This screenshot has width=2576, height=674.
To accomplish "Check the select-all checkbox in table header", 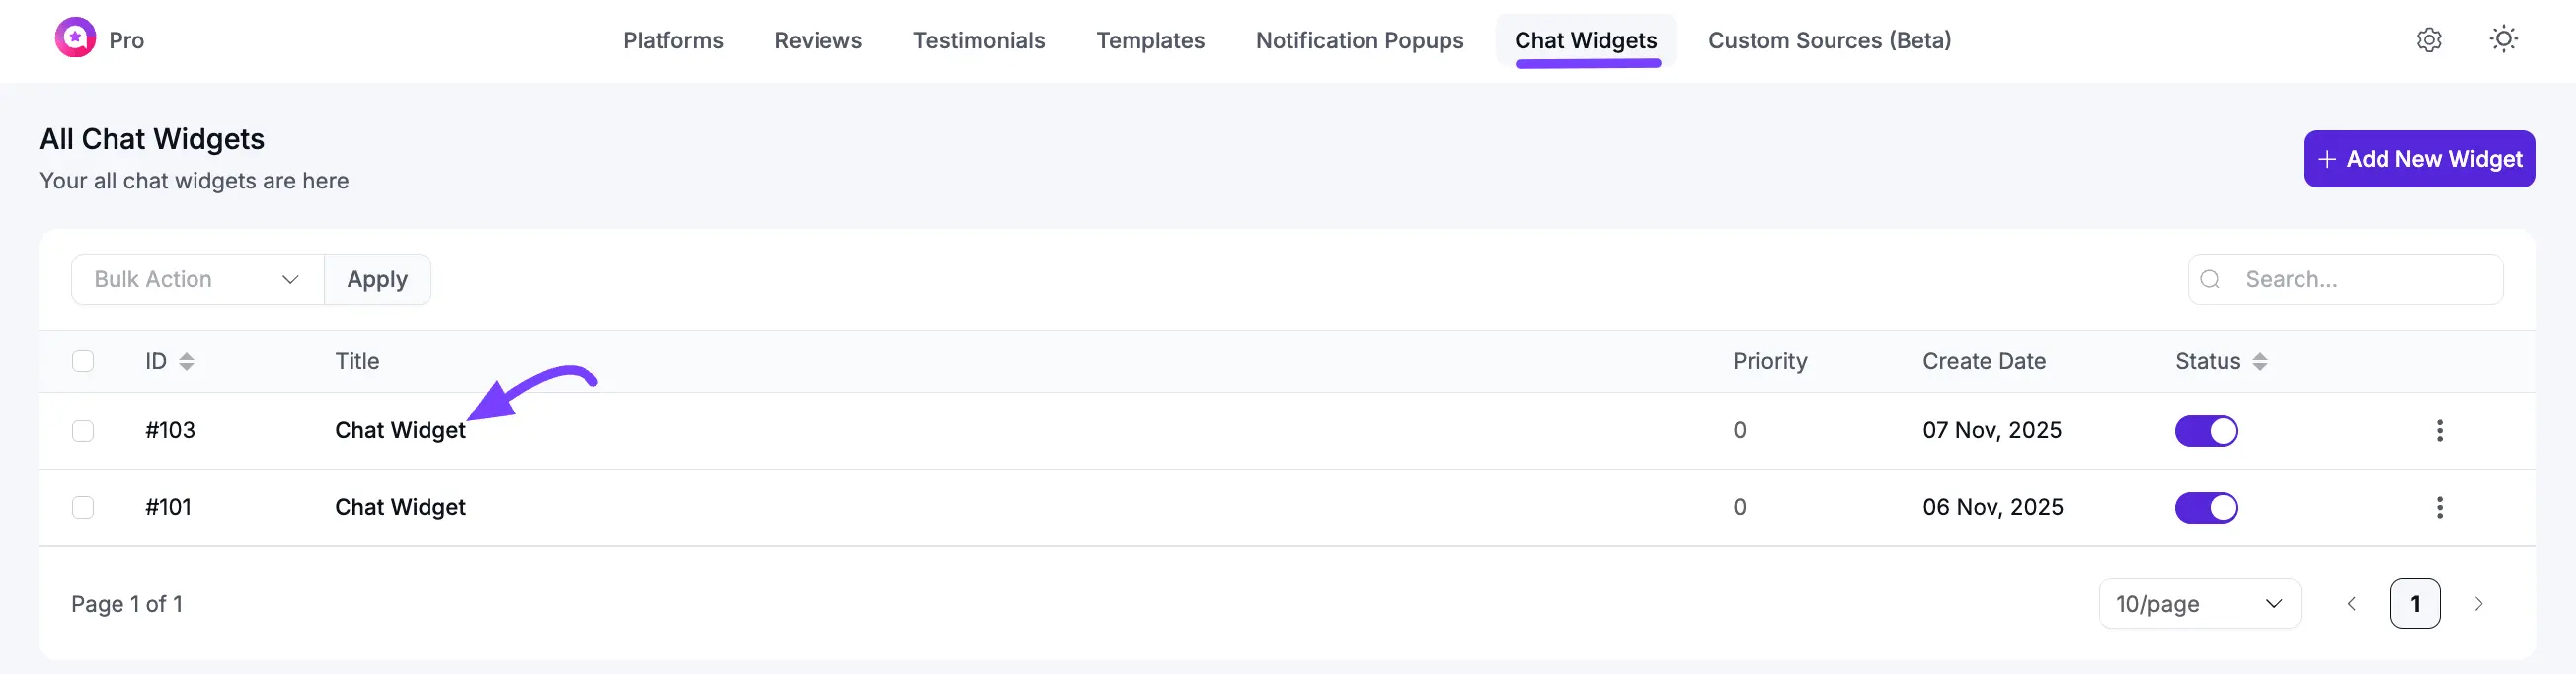I will [83, 361].
